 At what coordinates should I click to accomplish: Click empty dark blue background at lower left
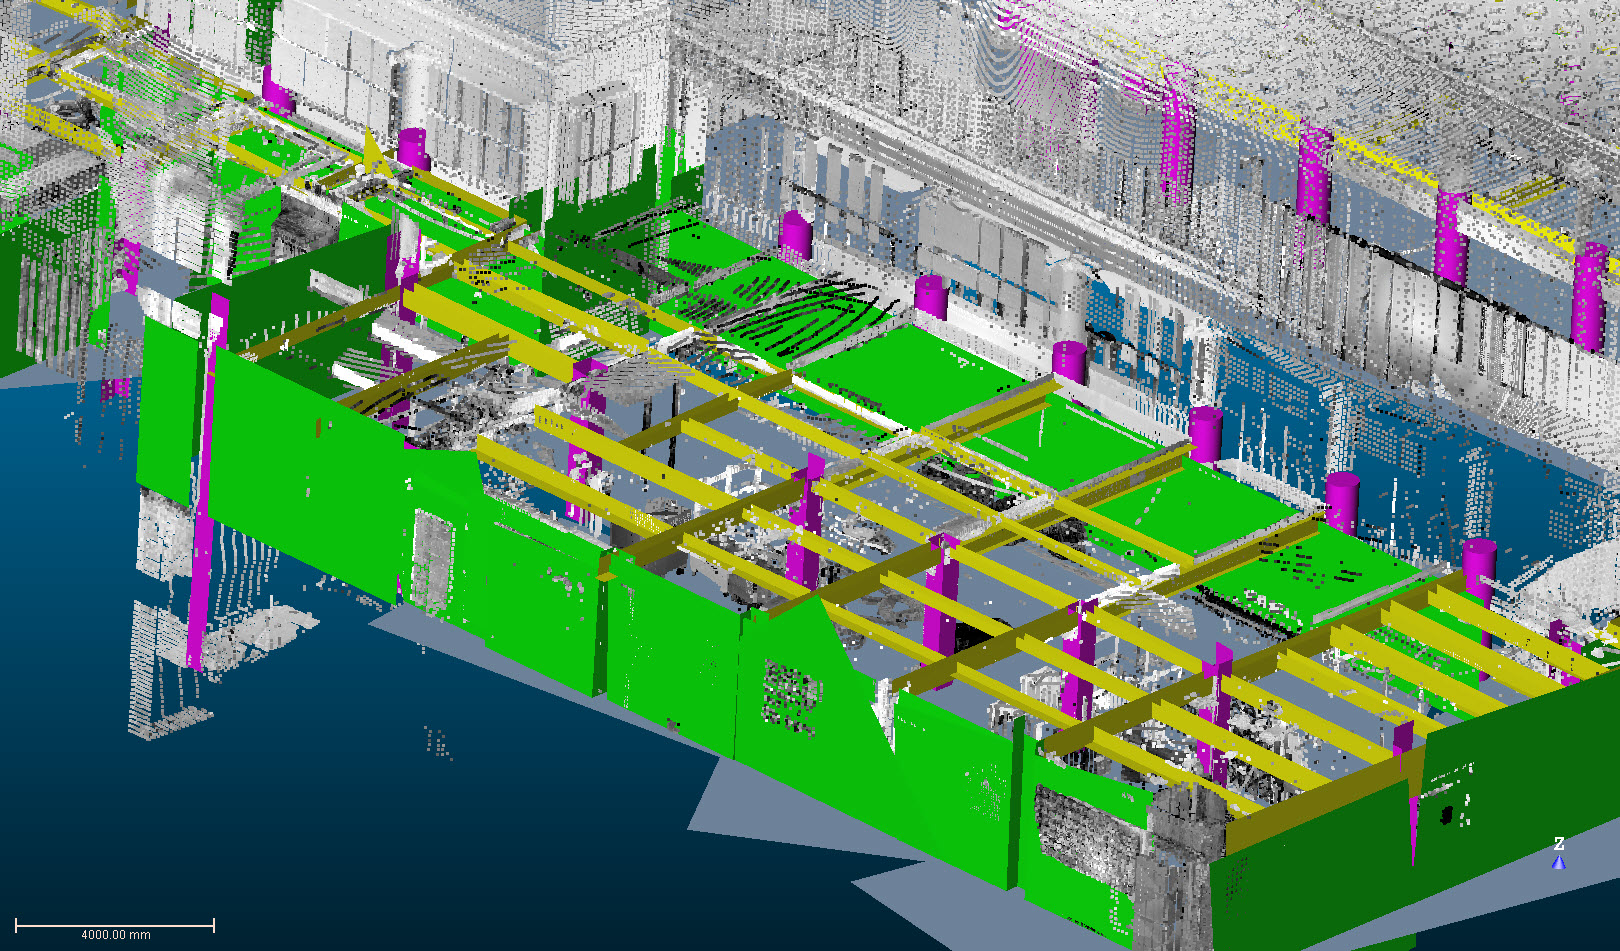pos(200,820)
